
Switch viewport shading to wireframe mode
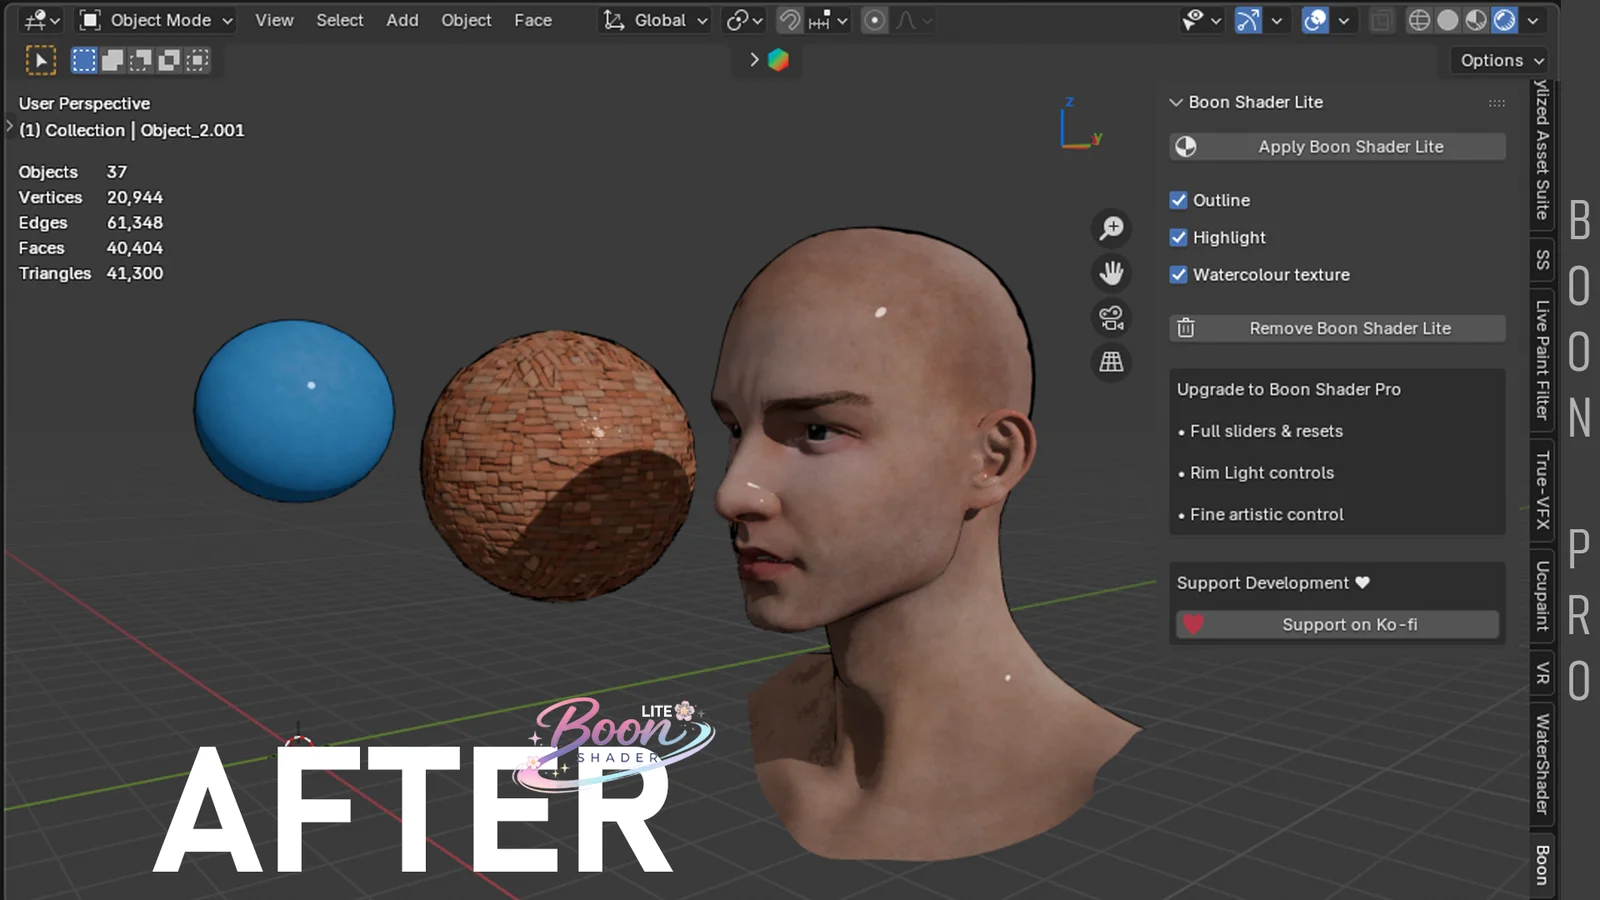1419,20
